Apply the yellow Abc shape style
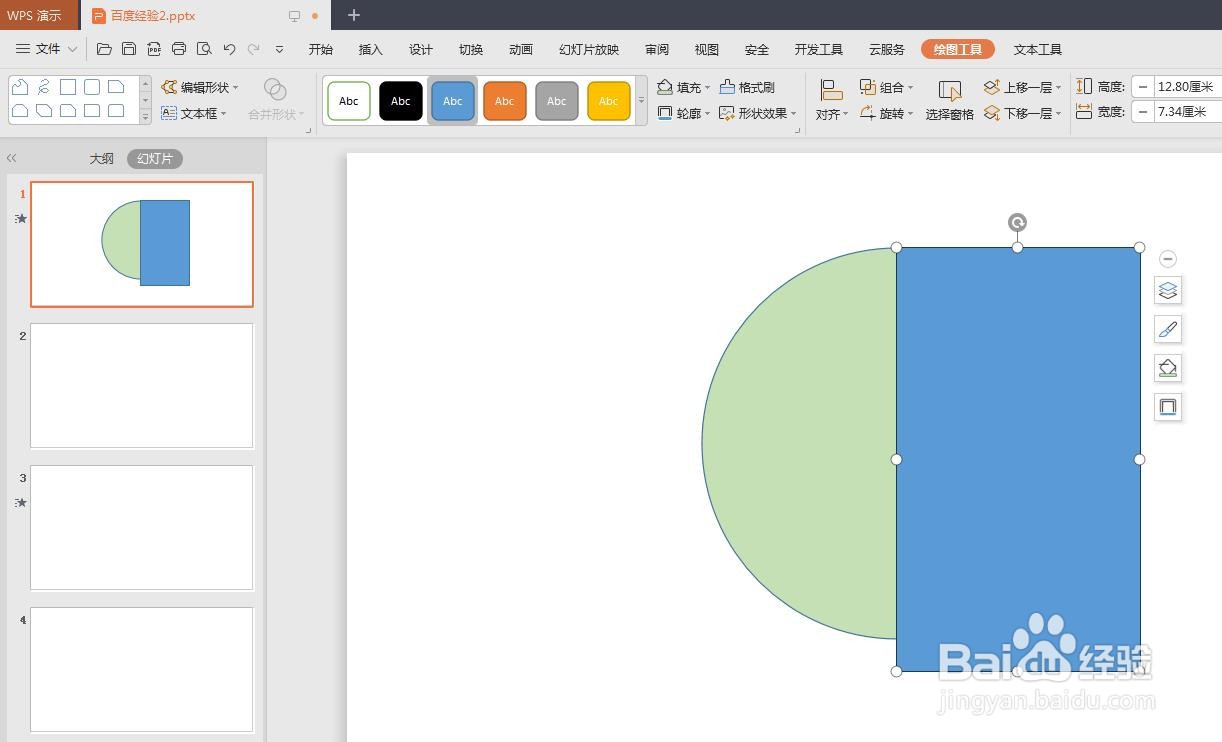Screen dimensions: 1222x742 click(x=609, y=101)
